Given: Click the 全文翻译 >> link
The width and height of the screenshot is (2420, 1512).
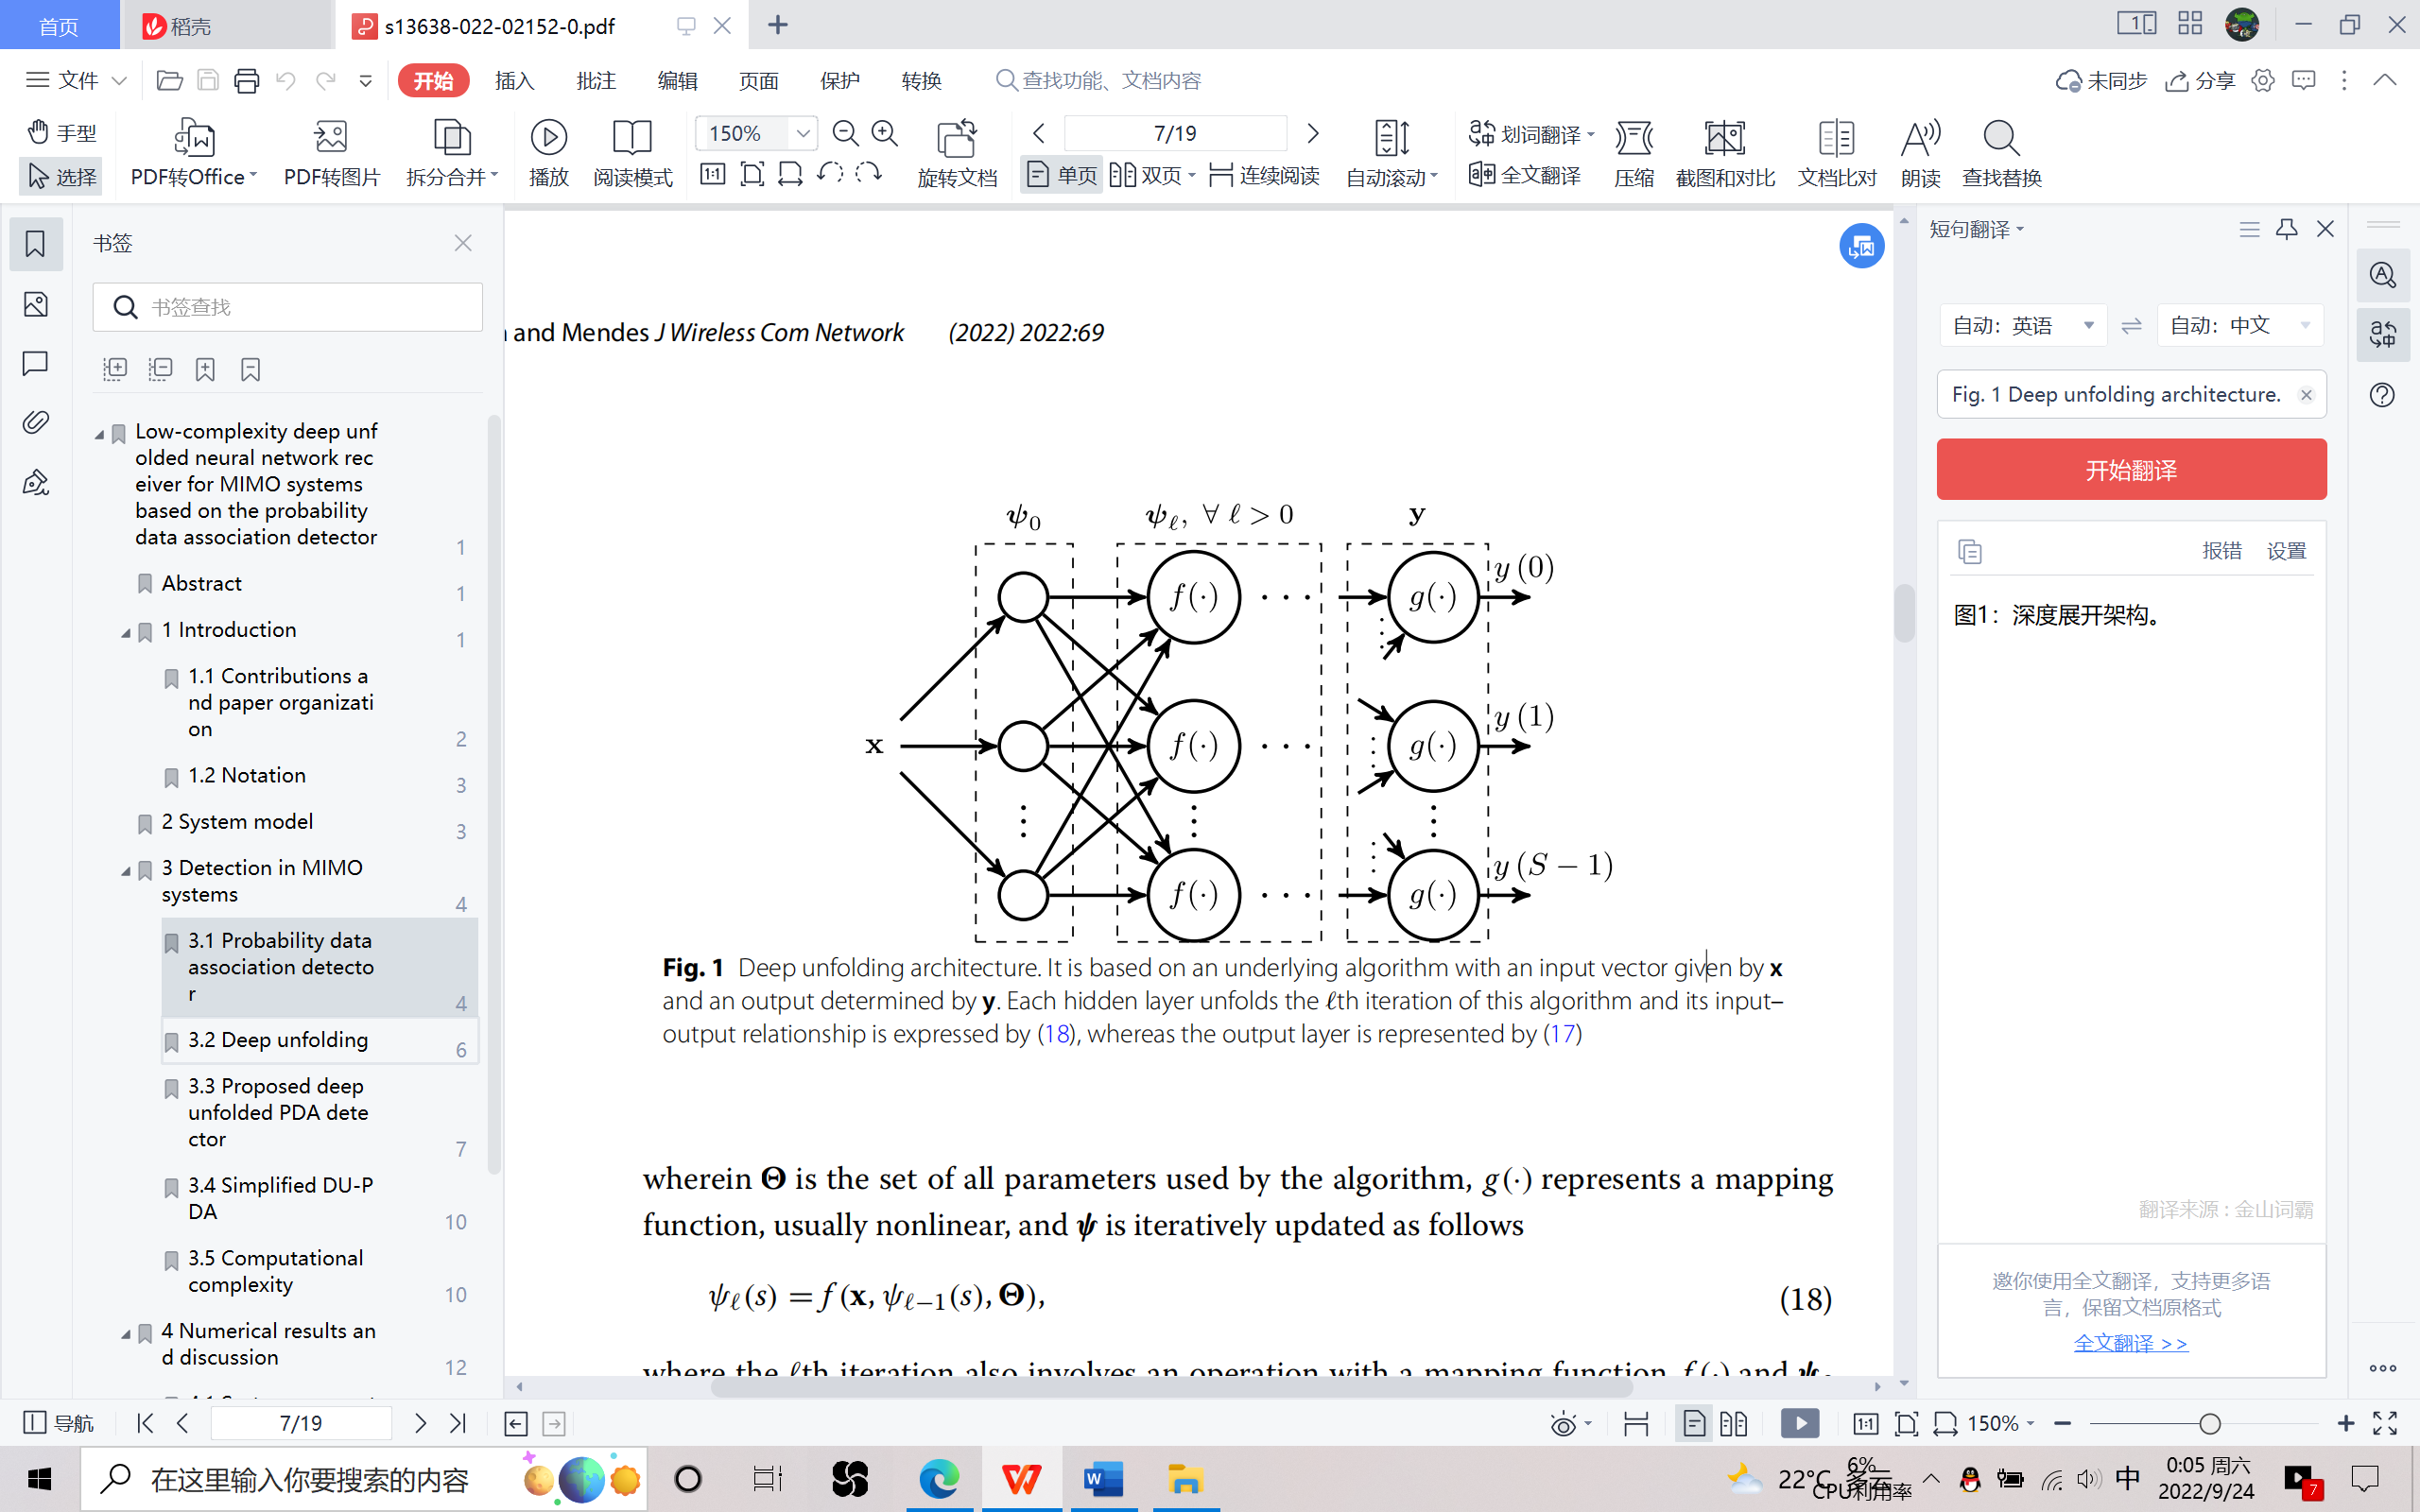Looking at the screenshot, I should coord(2131,1343).
